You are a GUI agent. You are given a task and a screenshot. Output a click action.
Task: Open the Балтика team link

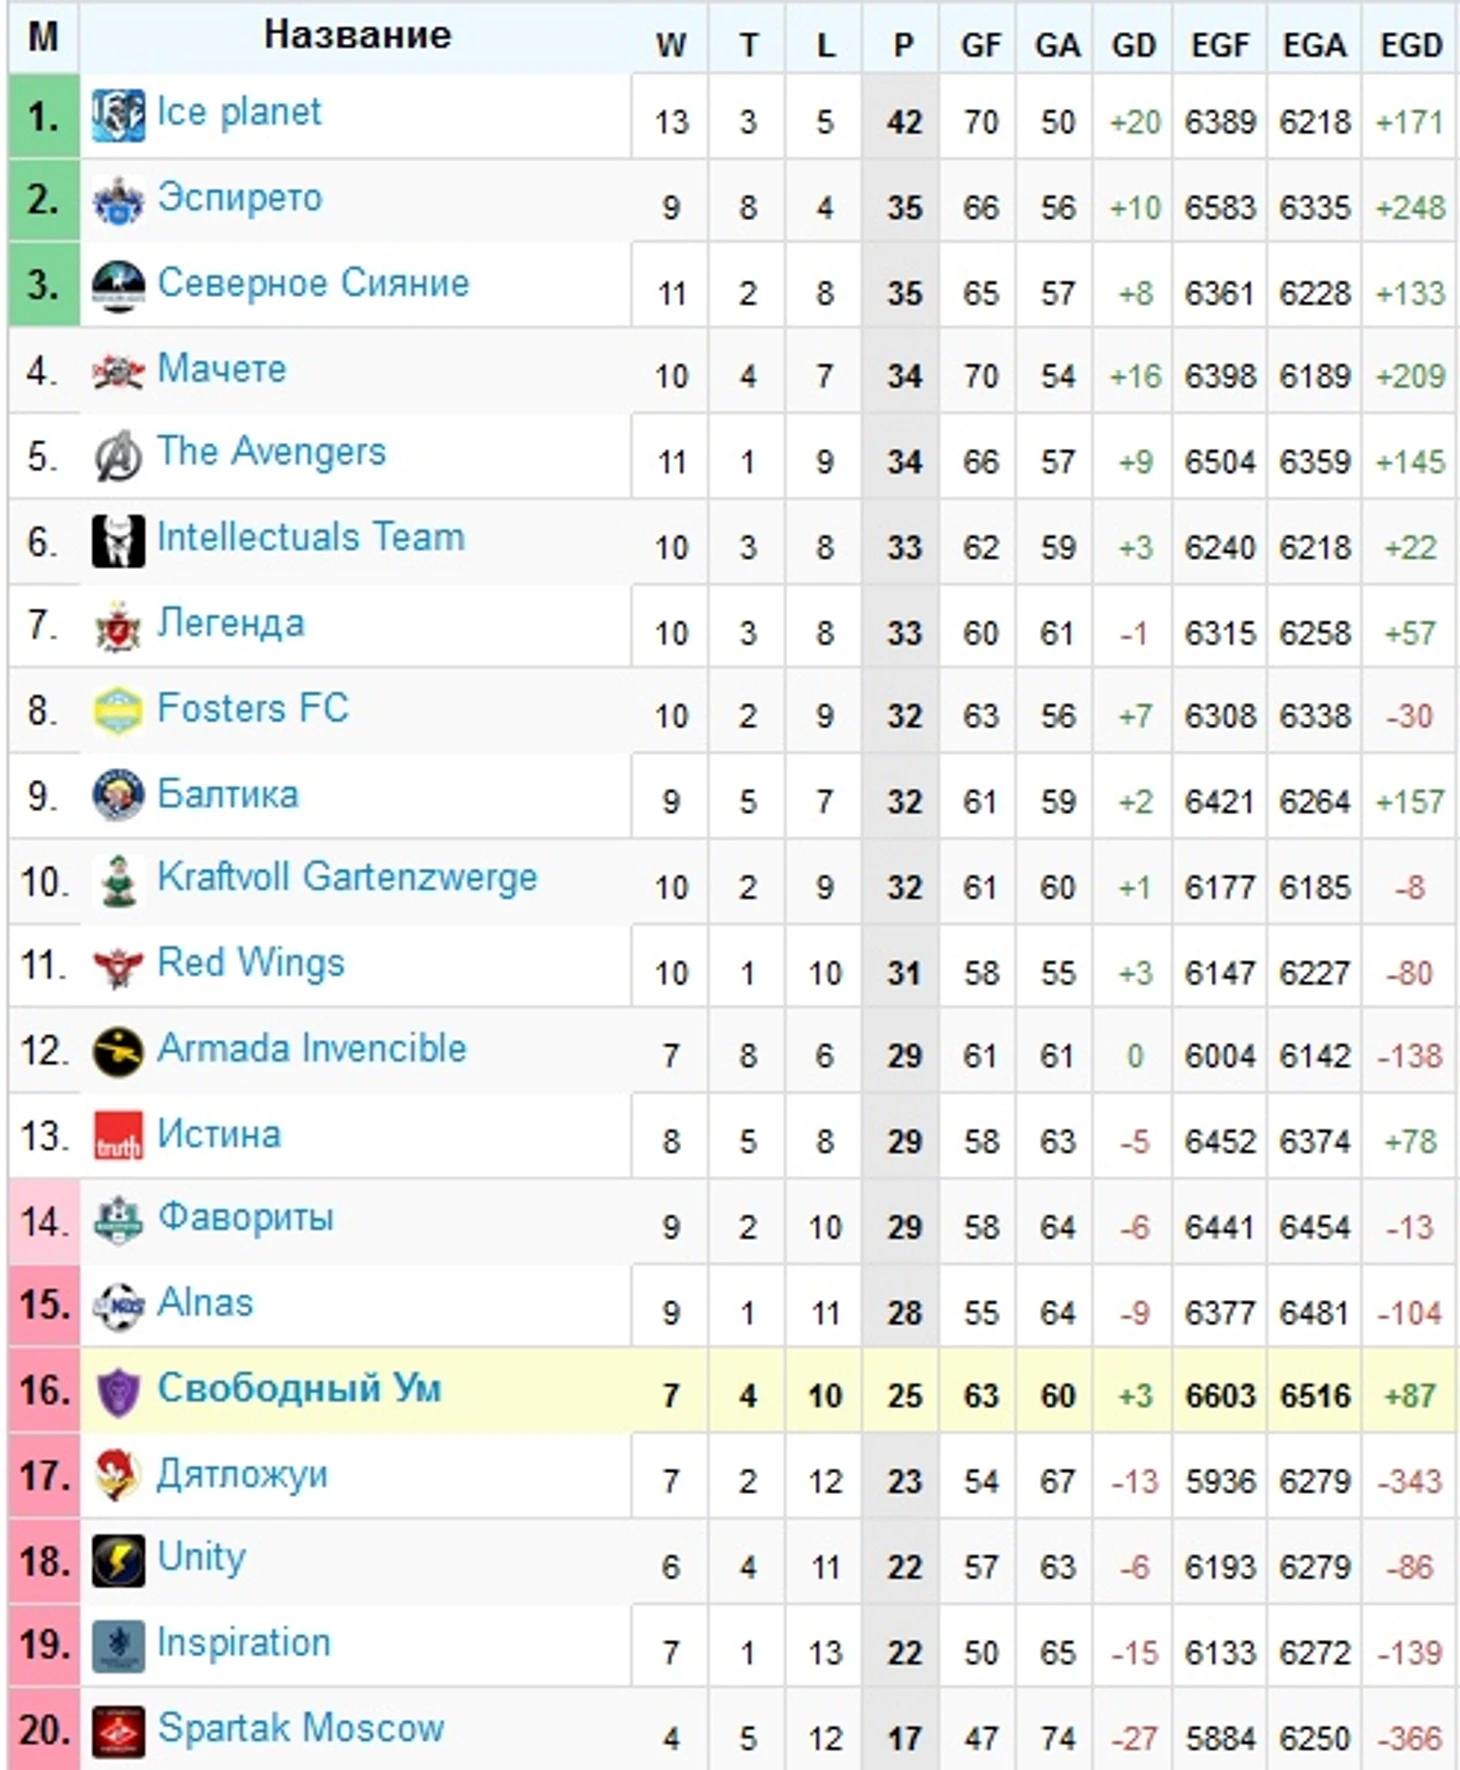228,794
